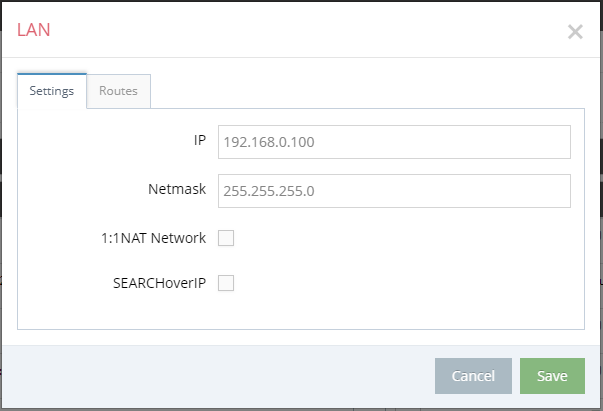The height and width of the screenshot is (411, 603).
Task: Switch to the Routes tab
Action: point(118,91)
